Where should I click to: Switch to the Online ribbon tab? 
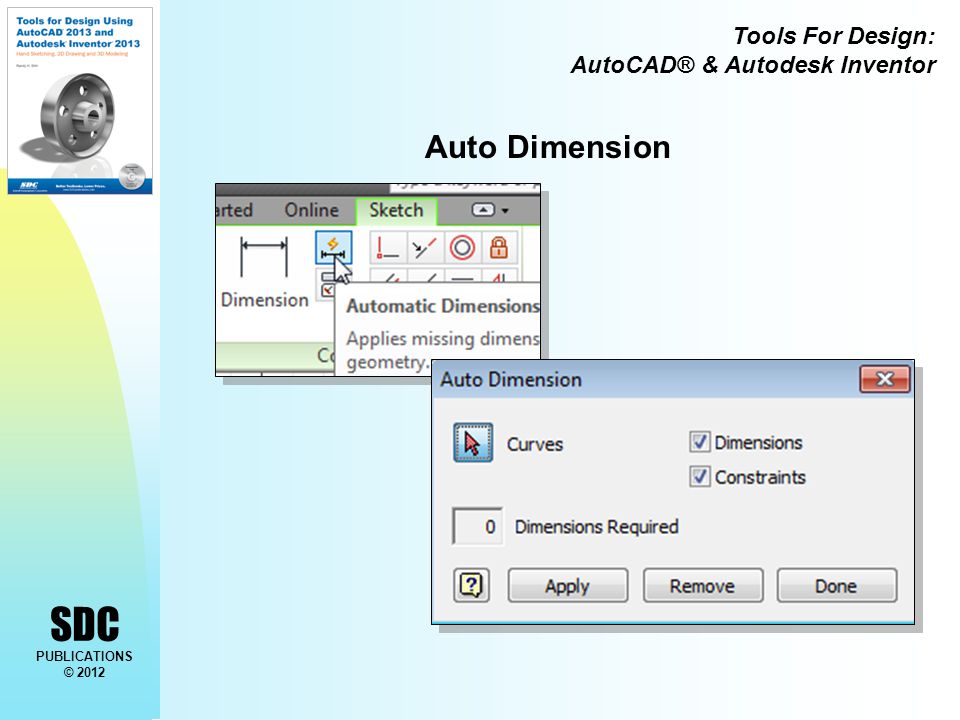pos(312,210)
